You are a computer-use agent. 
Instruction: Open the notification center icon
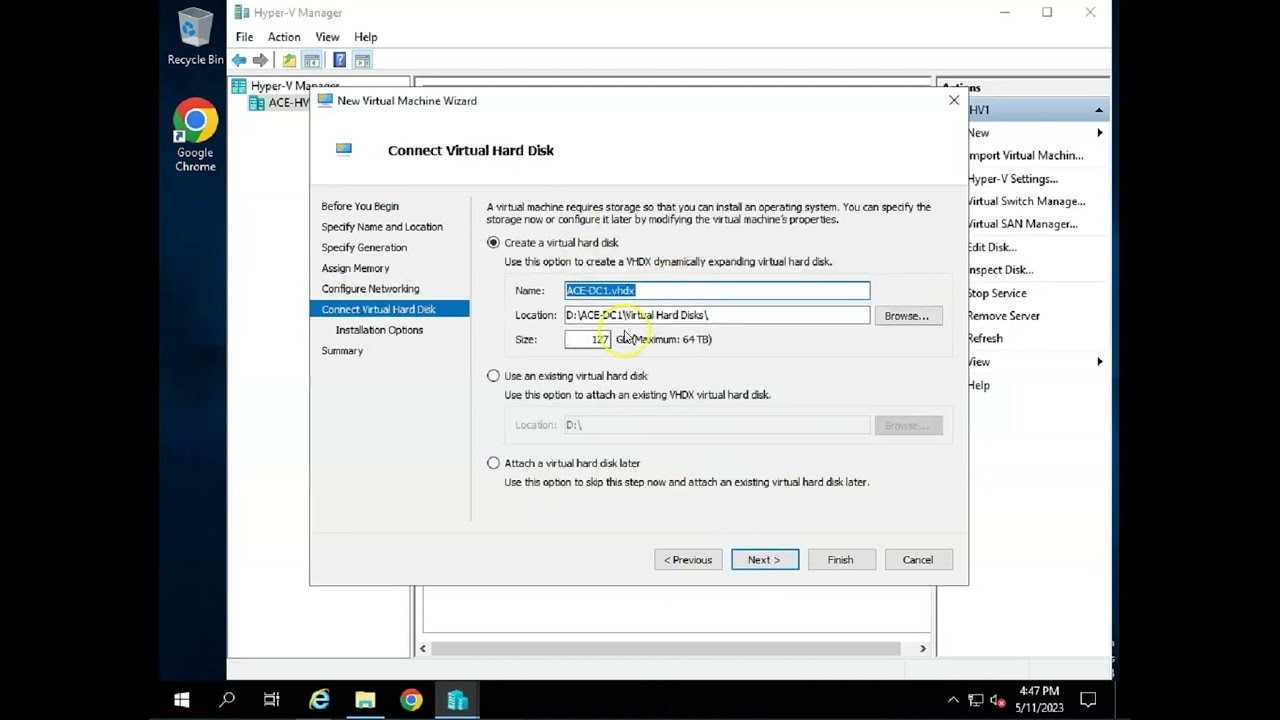click(x=1089, y=700)
